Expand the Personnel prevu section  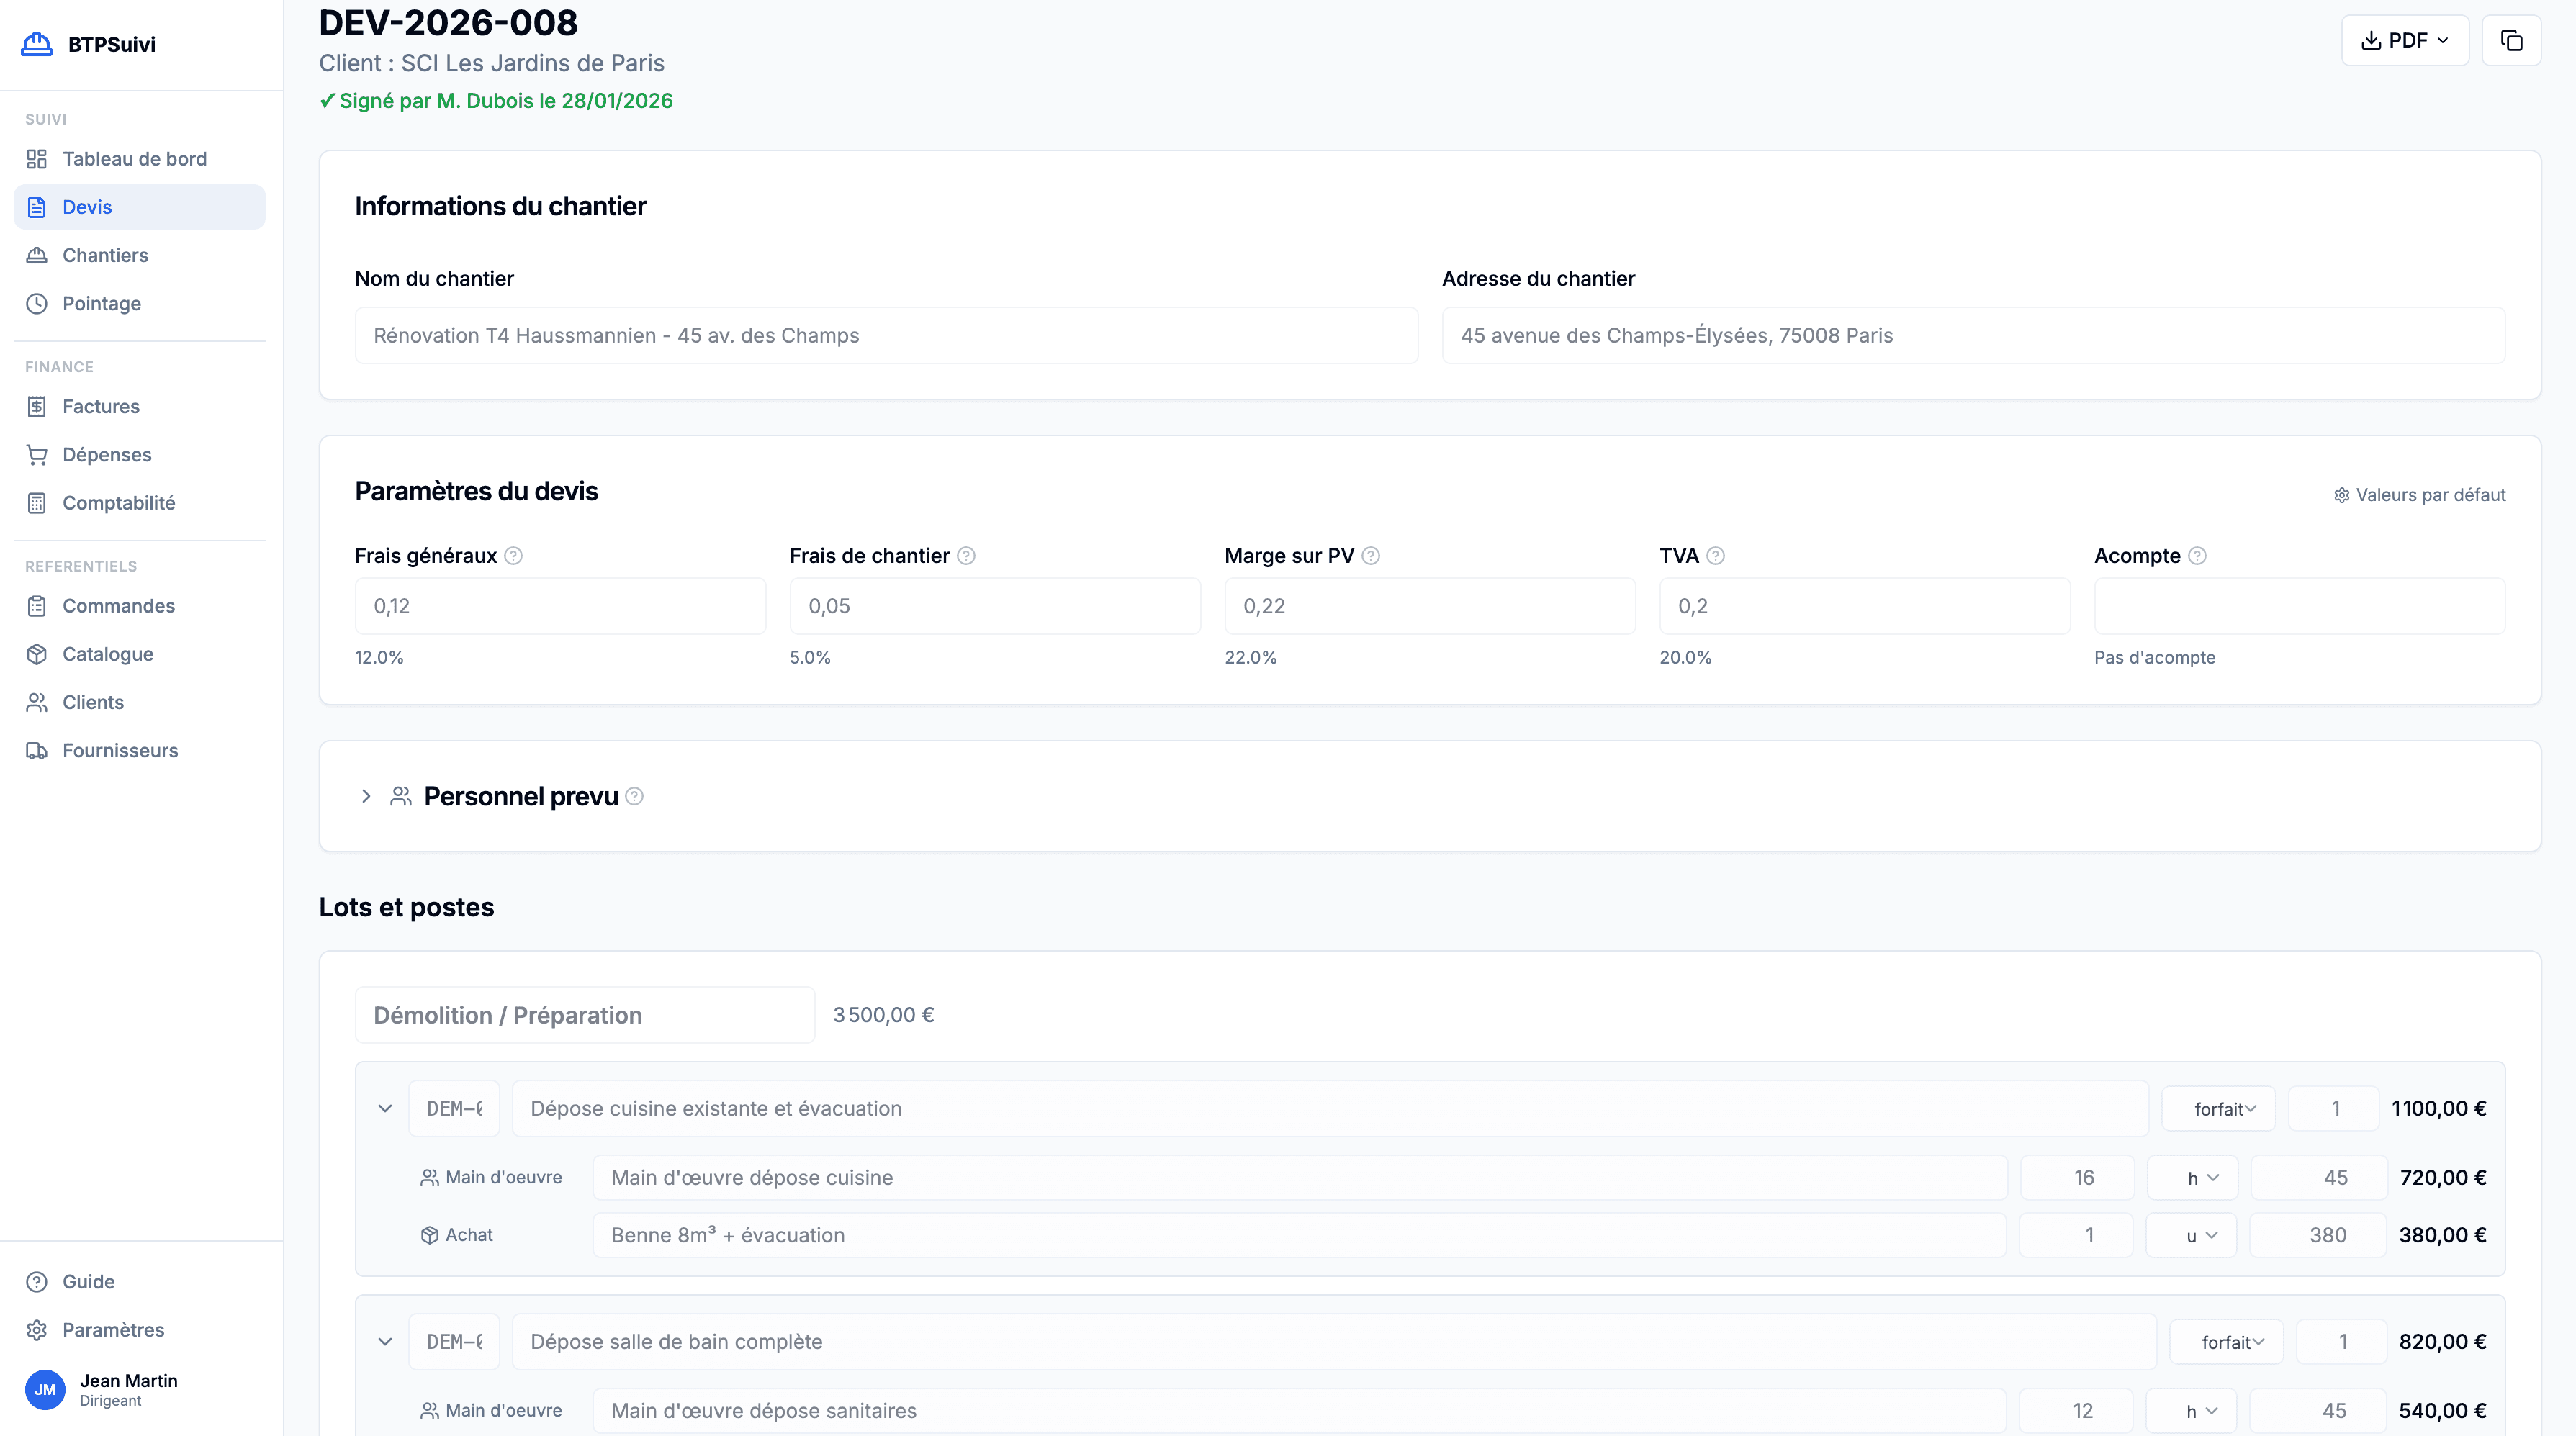pyautogui.click(x=366, y=797)
